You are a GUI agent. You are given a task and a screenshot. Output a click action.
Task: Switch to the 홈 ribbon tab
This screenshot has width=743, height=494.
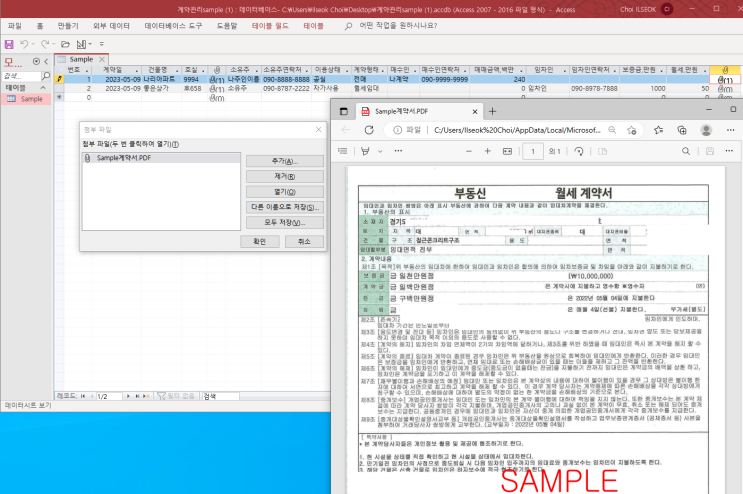coord(40,26)
